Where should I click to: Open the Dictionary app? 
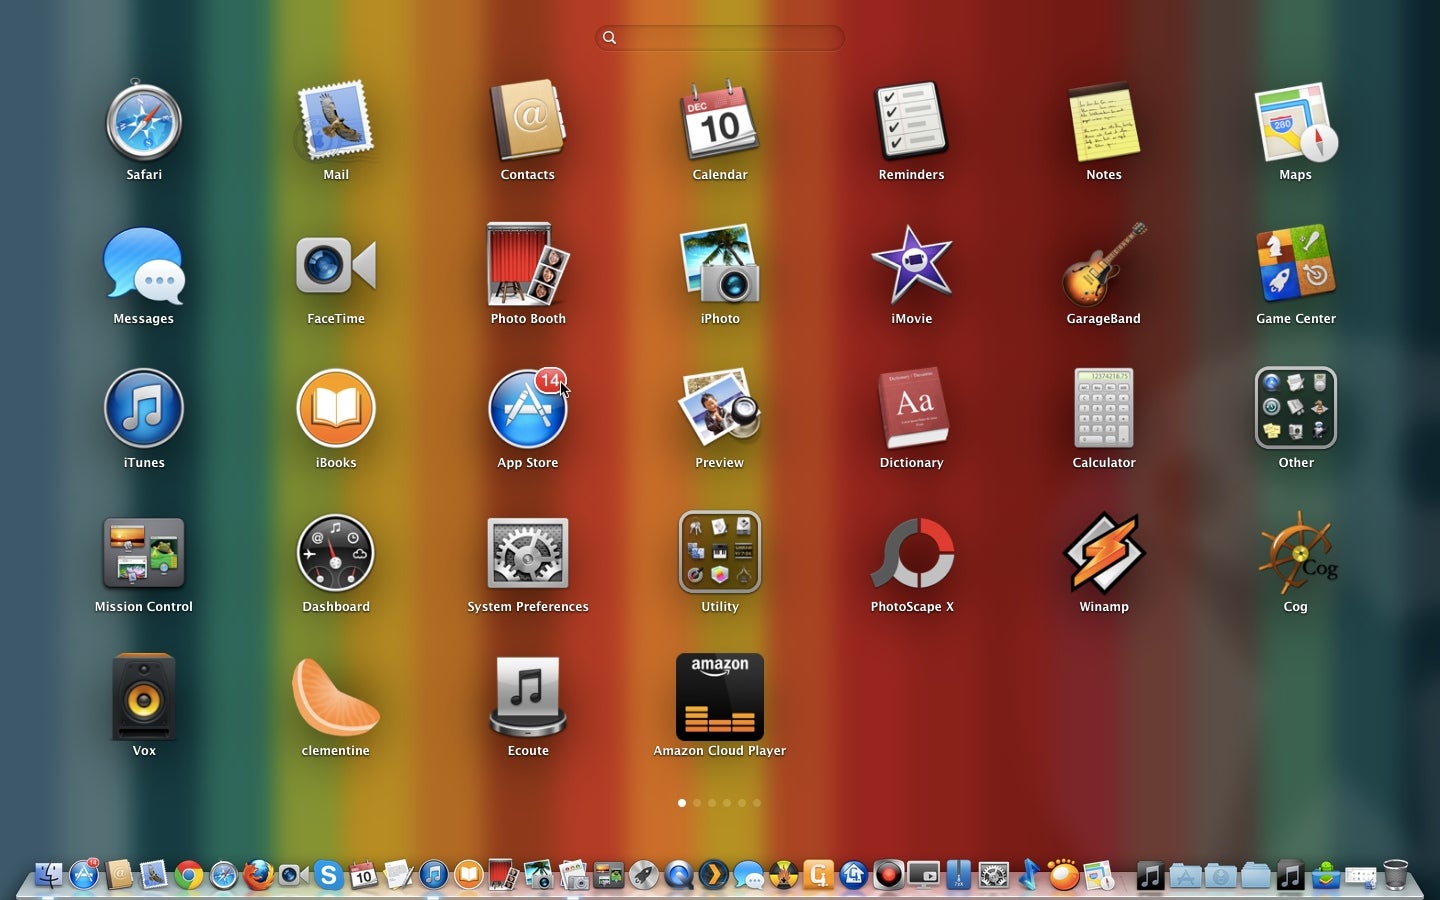click(911, 410)
